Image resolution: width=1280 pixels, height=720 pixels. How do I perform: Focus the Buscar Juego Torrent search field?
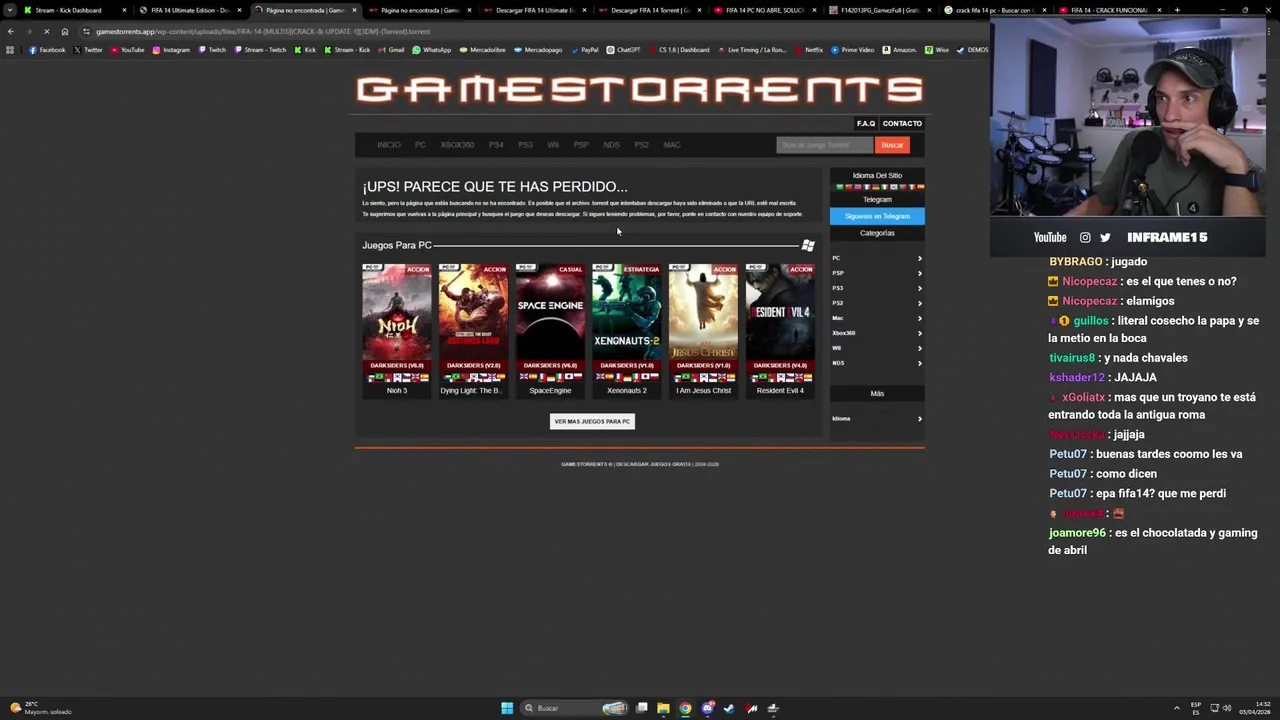click(824, 145)
